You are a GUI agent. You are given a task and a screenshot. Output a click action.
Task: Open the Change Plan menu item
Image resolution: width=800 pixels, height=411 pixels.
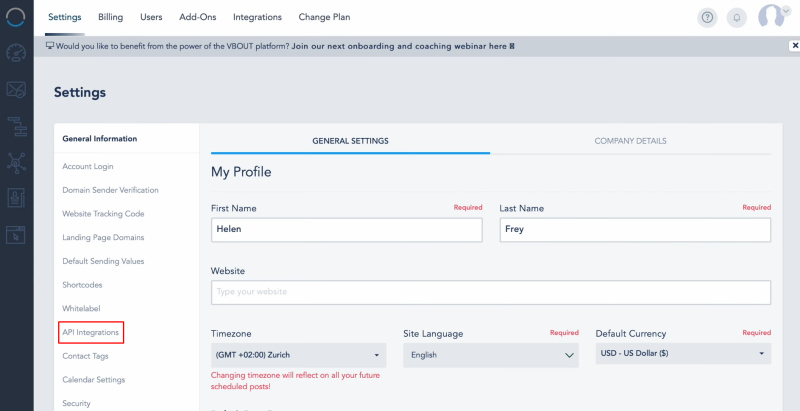(324, 17)
